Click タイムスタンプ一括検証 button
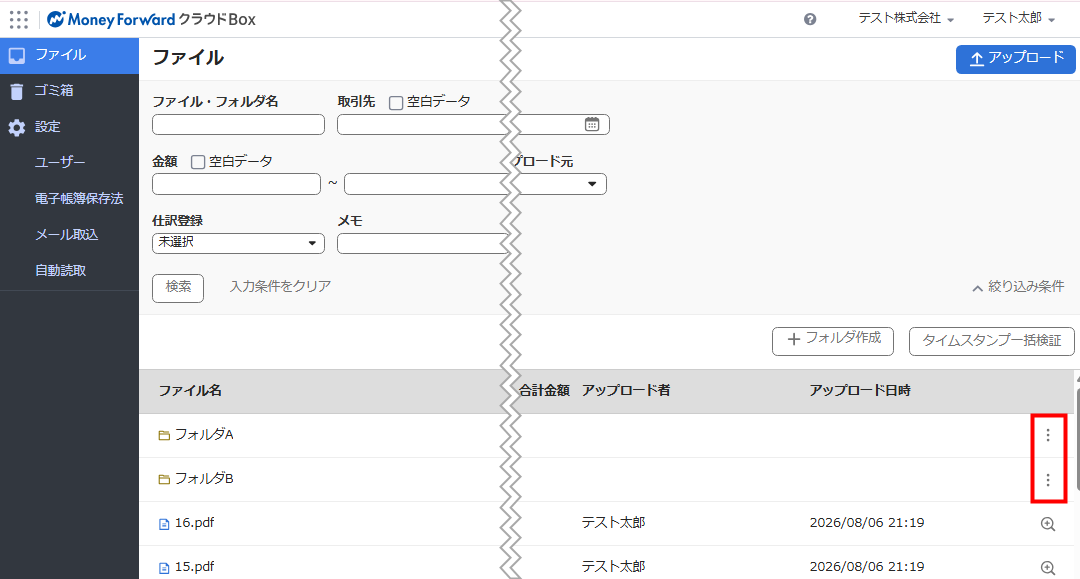The width and height of the screenshot is (1080, 579). (x=991, y=341)
